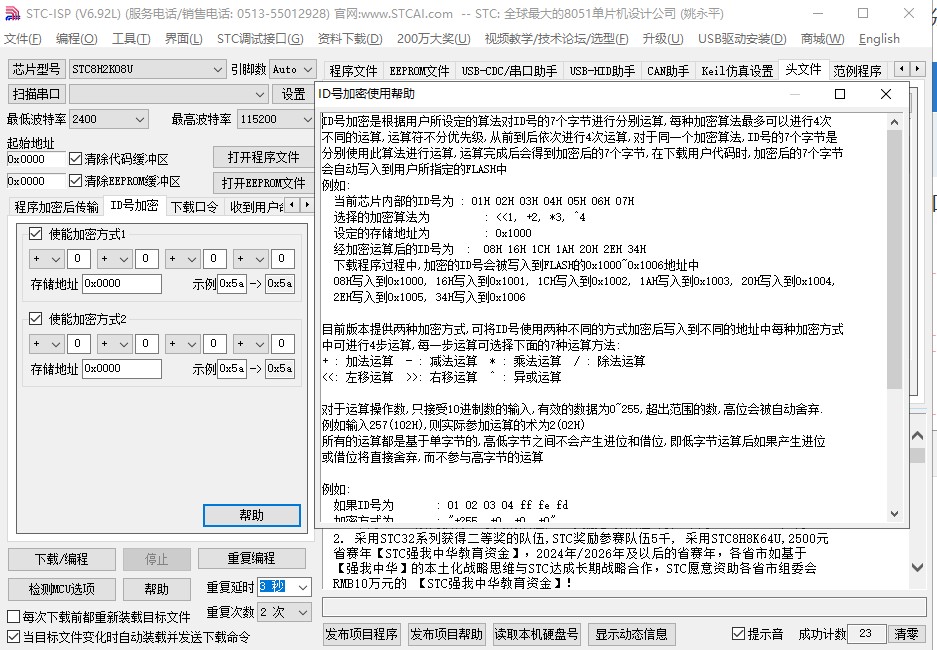Click the 清零 counter reset button
937x650 pixels.
[x=907, y=634]
